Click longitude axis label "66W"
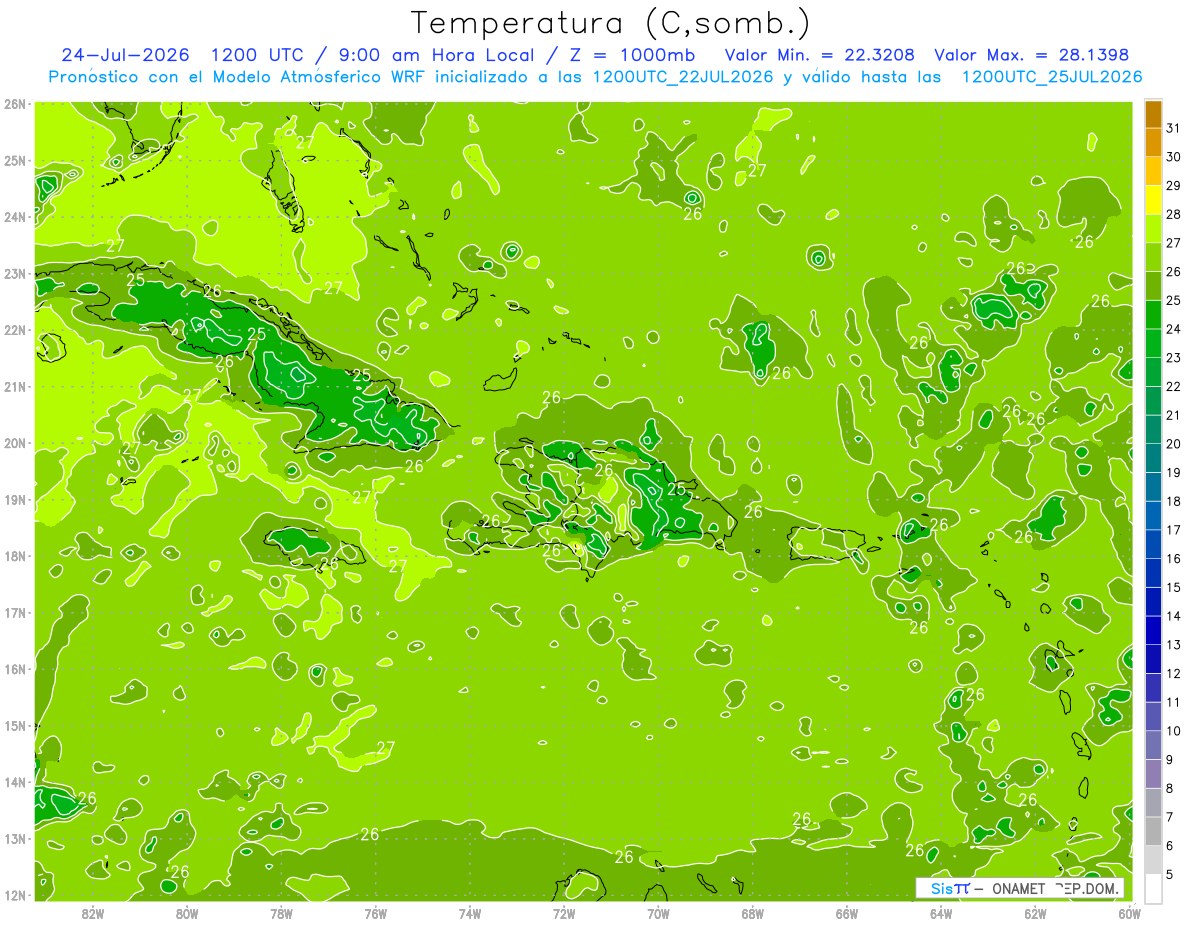The width and height of the screenshot is (1200, 927). tap(847, 912)
